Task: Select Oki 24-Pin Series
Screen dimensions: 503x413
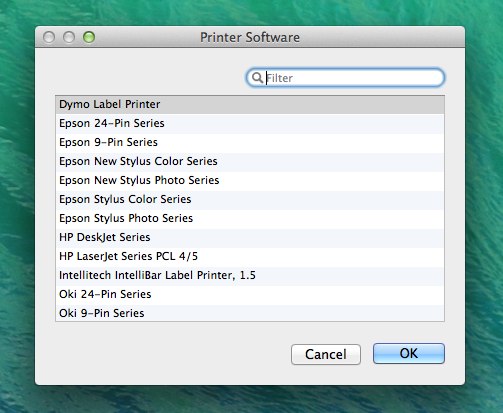Action: click(x=250, y=295)
